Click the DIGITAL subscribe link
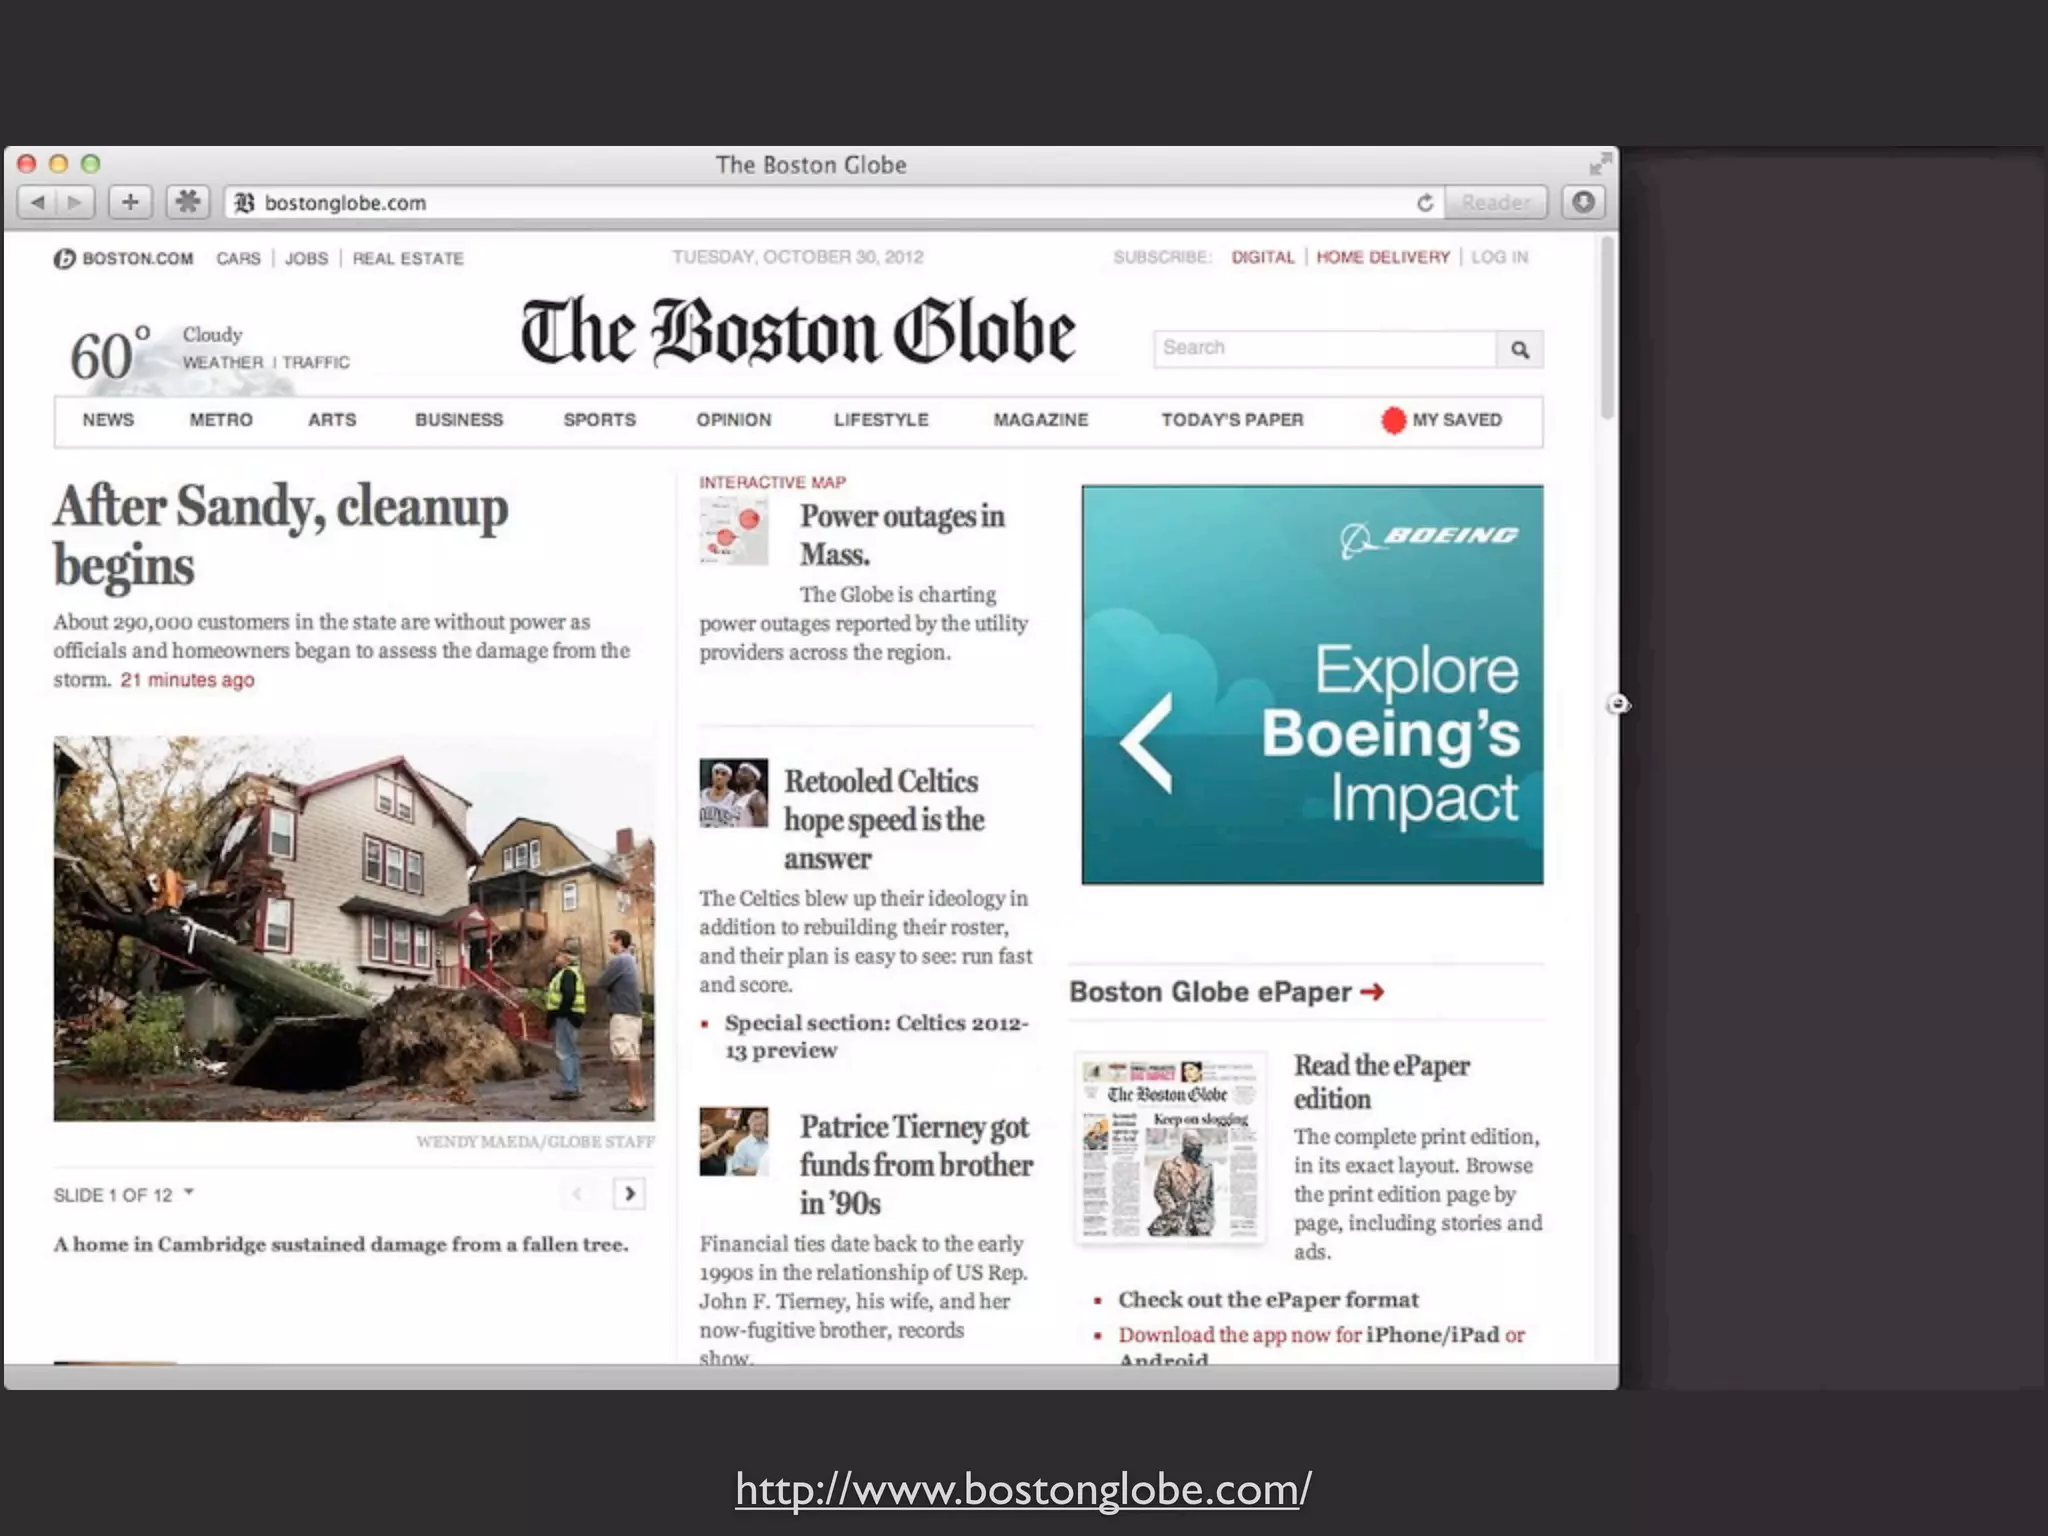Image resolution: width=2048 pixels, height=1536 pixels. [x=1262, y=257]
